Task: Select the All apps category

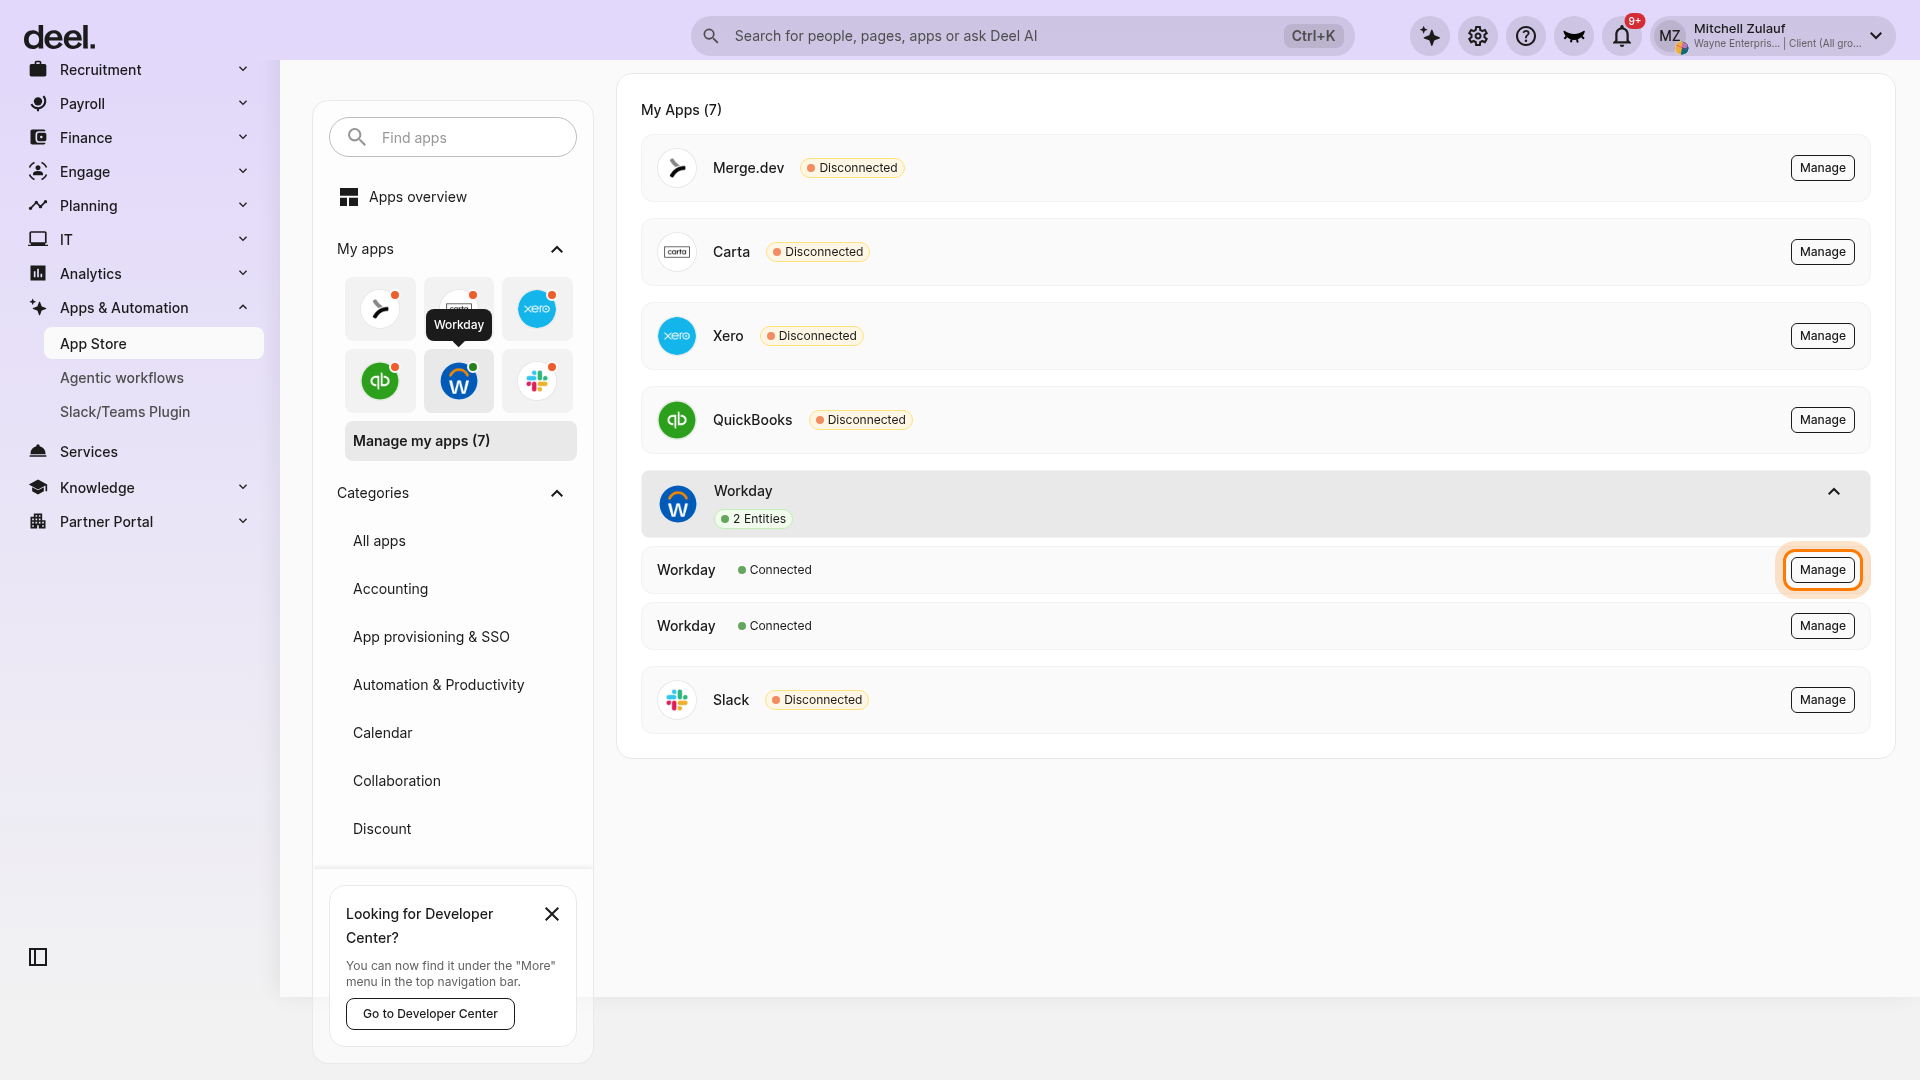Action: [379, 541]
